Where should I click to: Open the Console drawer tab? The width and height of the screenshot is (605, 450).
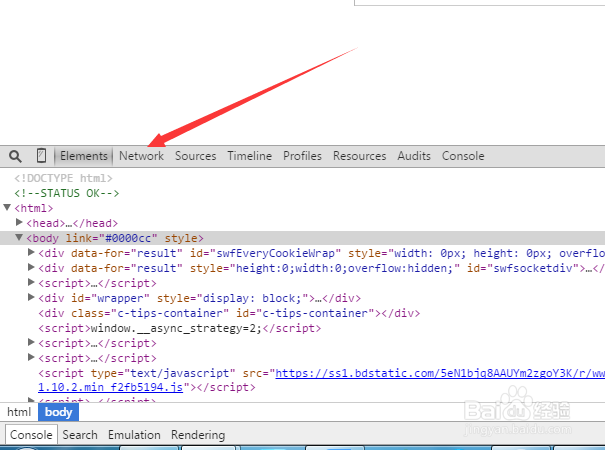tap(31, 435)
